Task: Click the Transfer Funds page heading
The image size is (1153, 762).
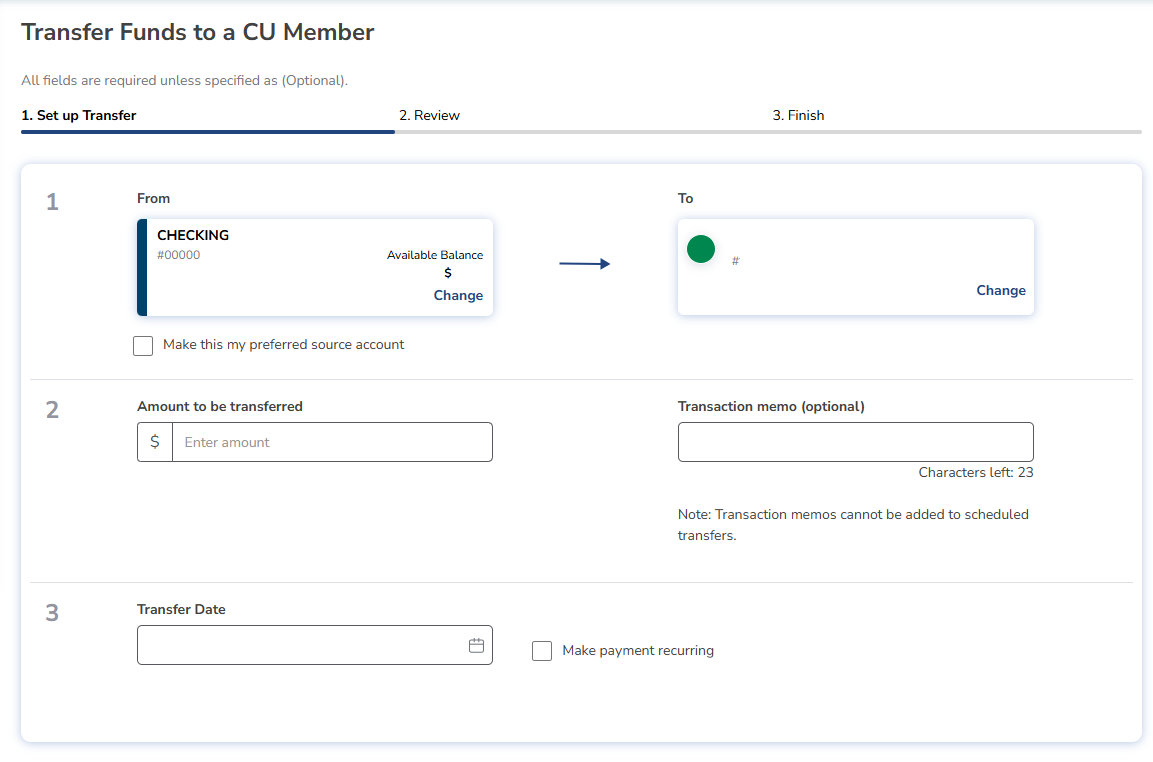Action: 198,32
